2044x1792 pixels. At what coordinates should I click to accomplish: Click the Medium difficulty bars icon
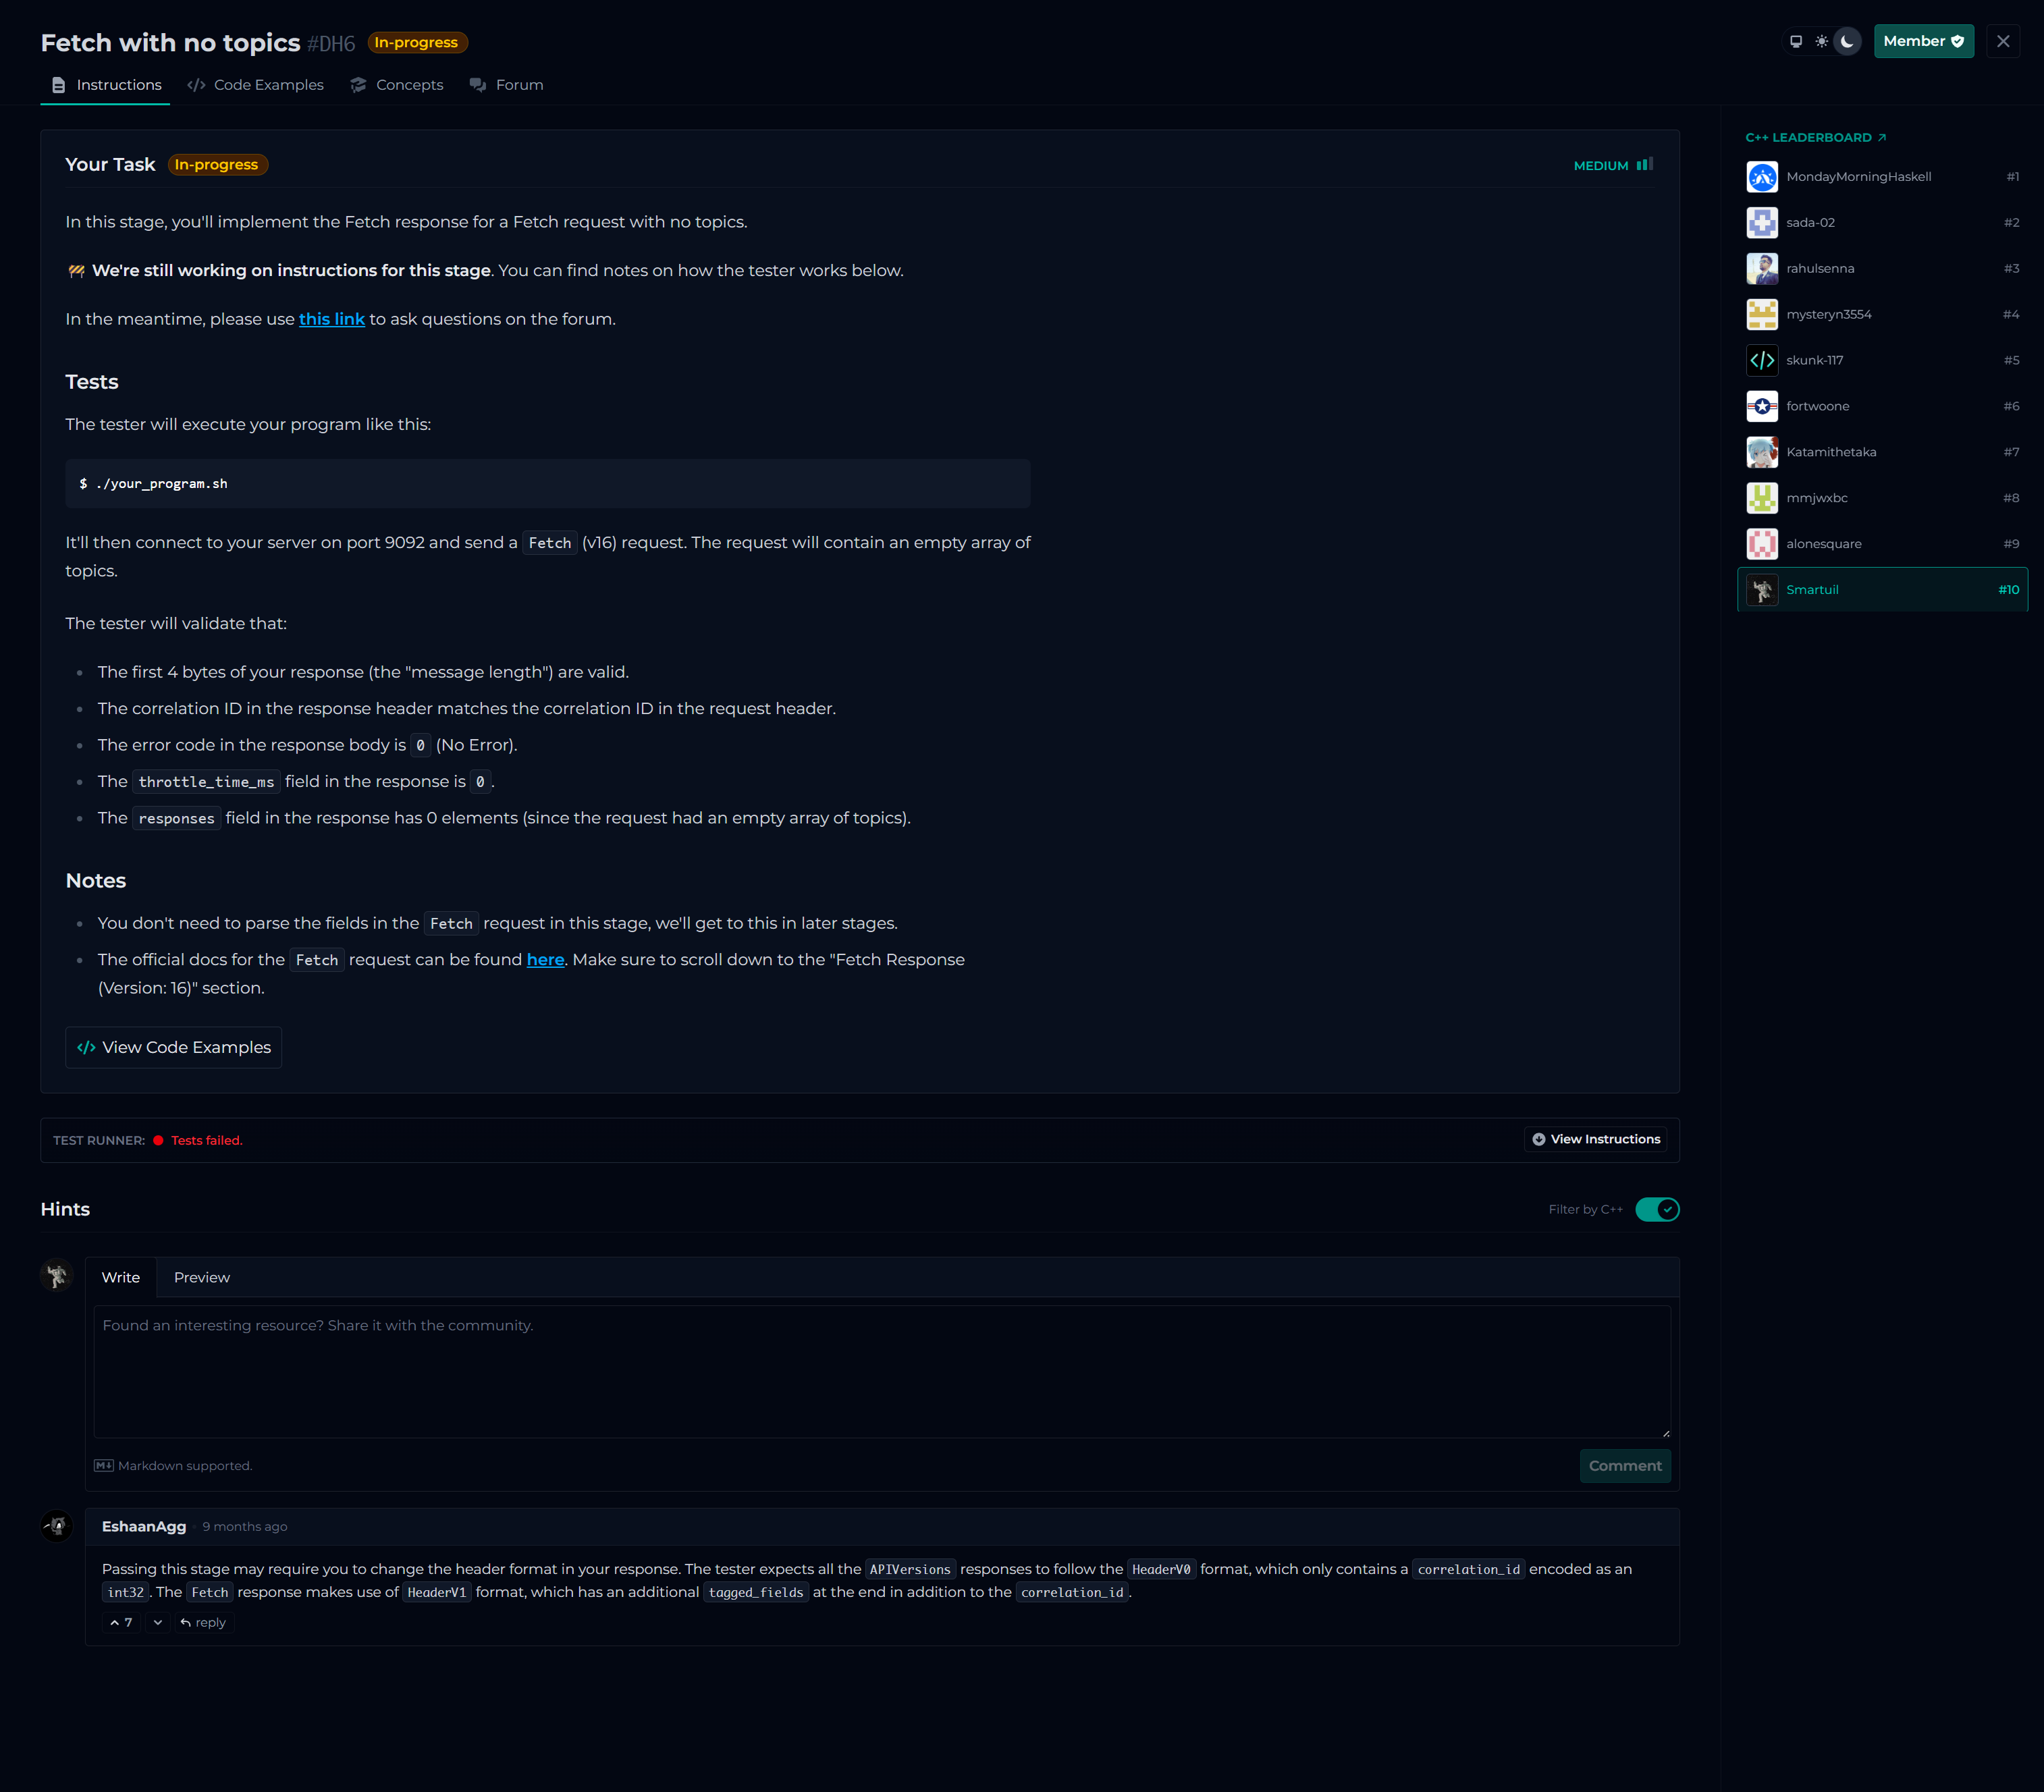(1644, 164)
